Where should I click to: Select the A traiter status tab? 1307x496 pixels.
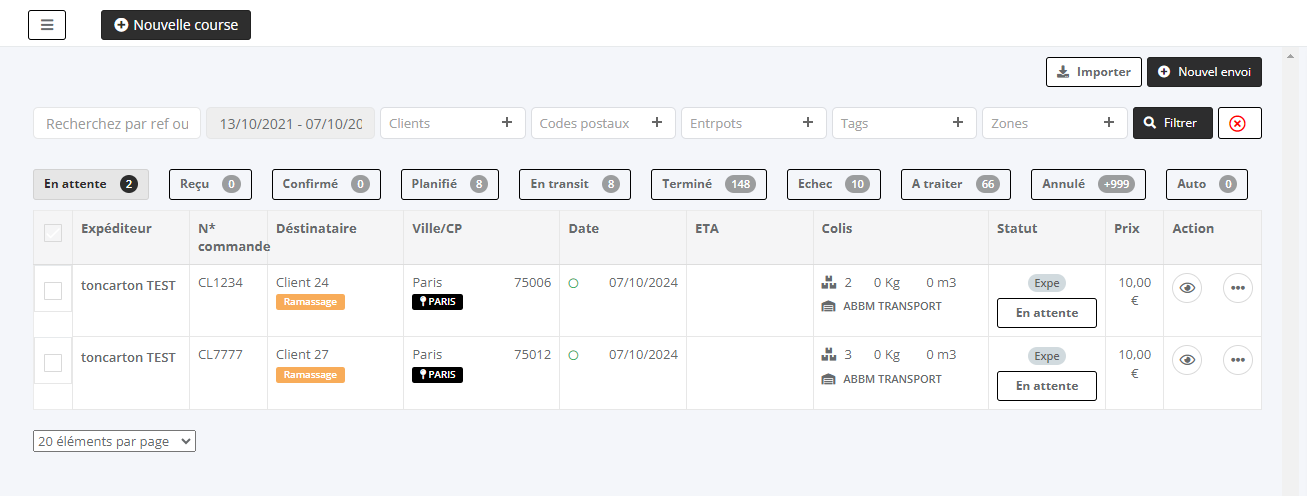tap(956, 184)
